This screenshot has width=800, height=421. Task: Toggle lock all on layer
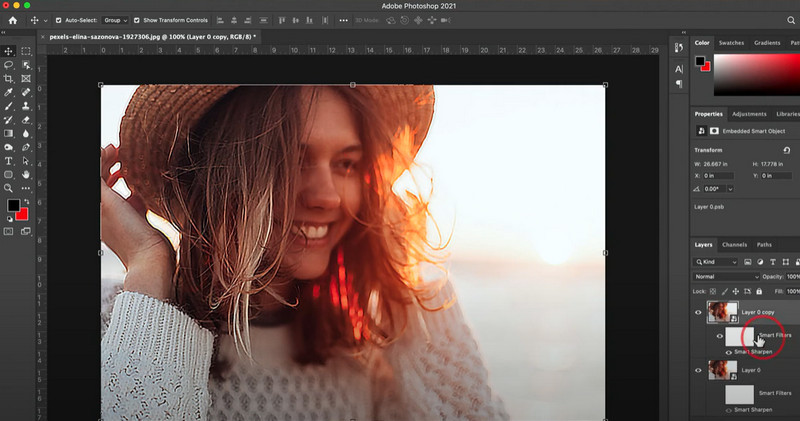click(759, 291)
